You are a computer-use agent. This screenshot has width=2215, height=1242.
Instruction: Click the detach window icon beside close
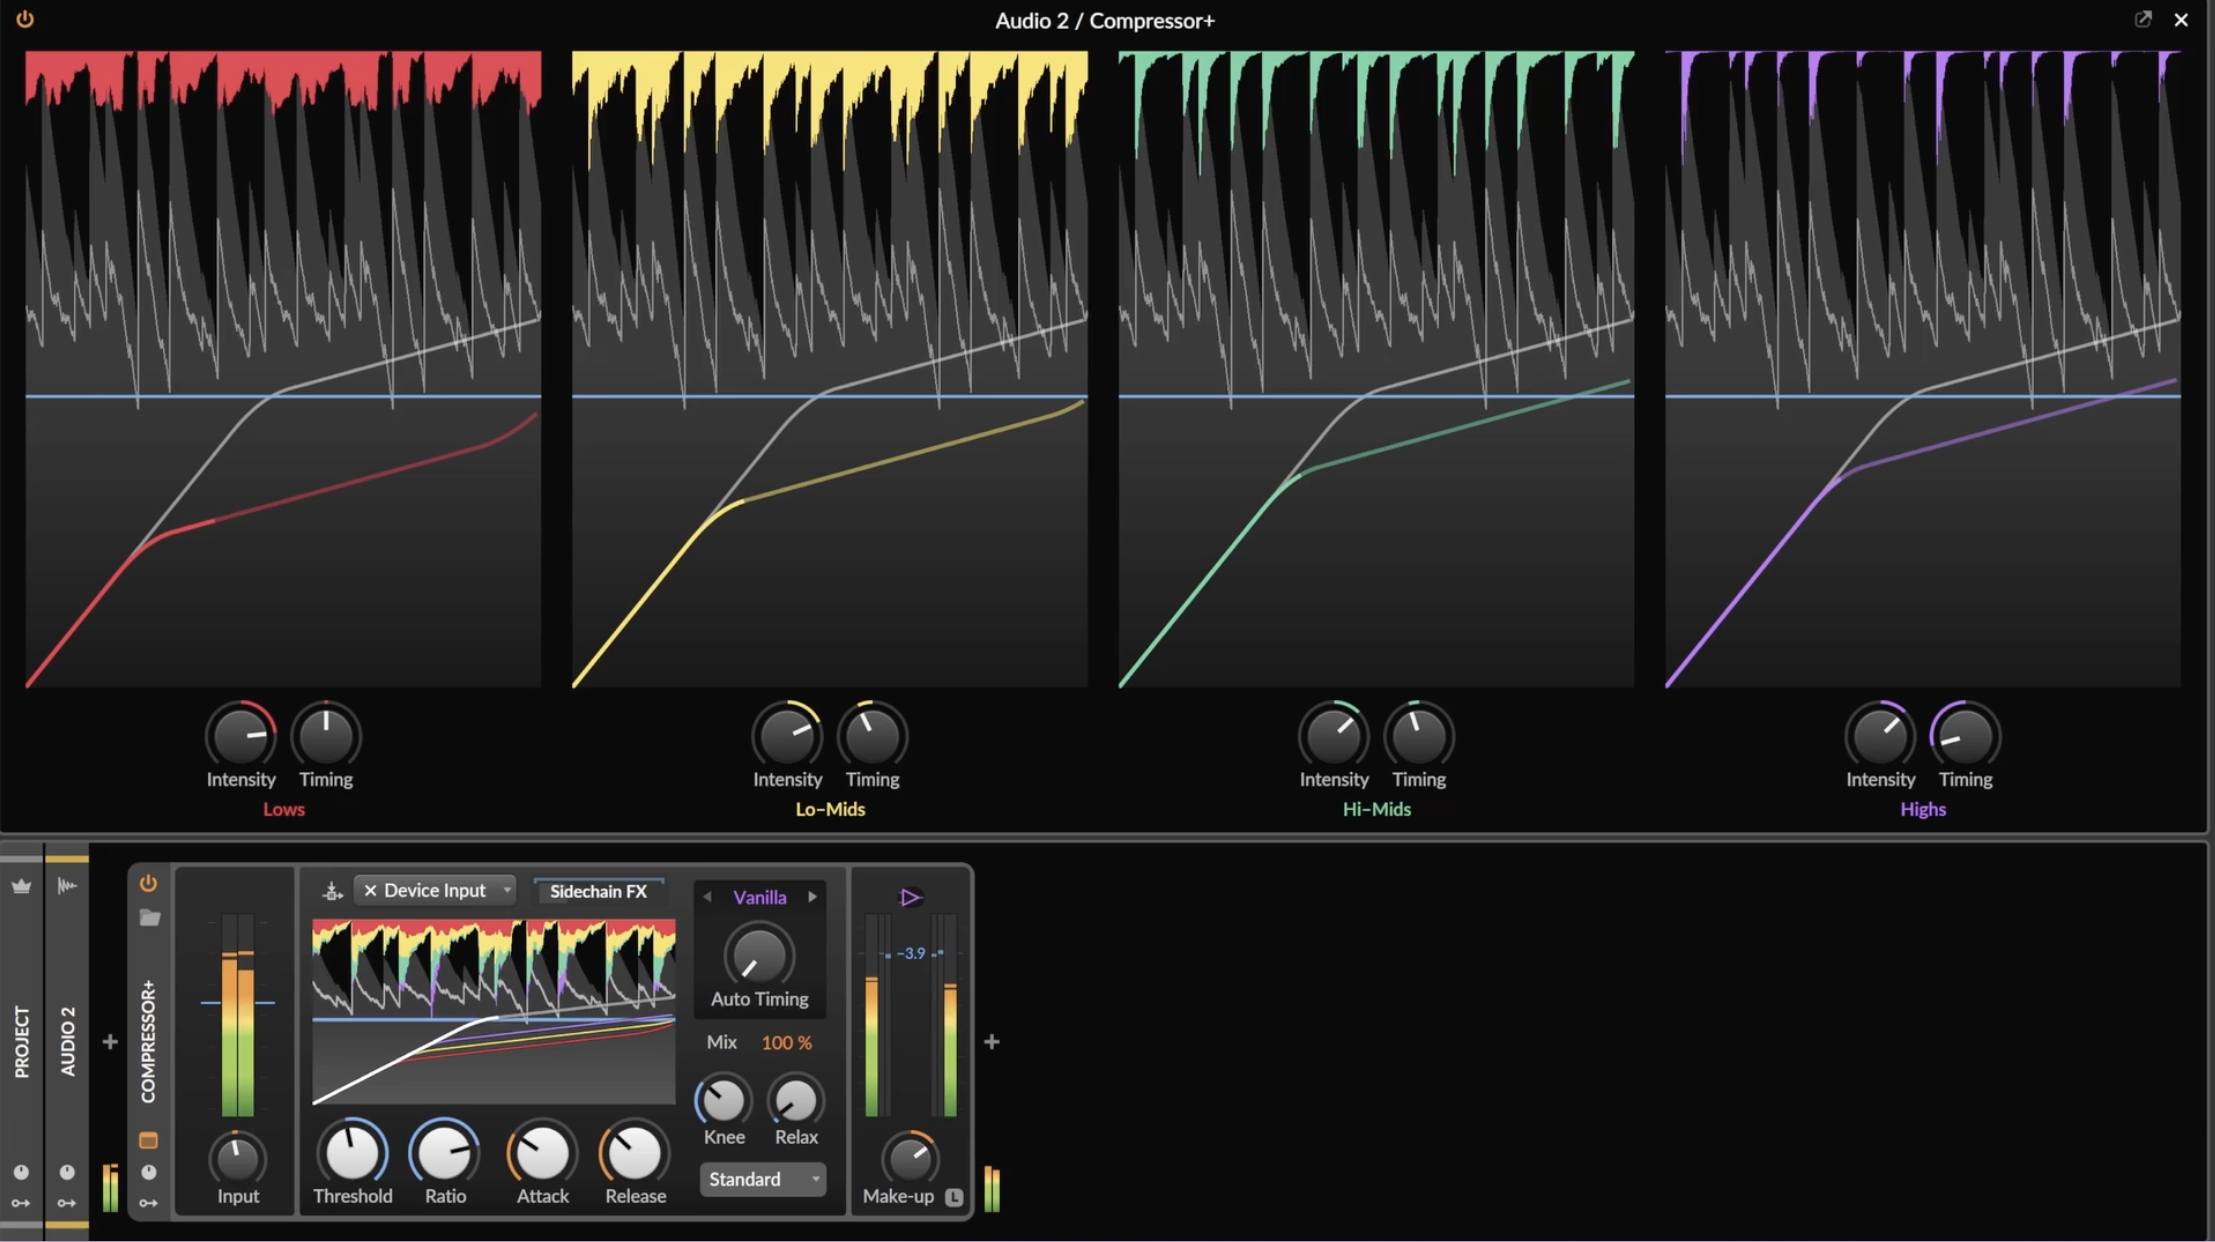click(x=2143, y=19)
